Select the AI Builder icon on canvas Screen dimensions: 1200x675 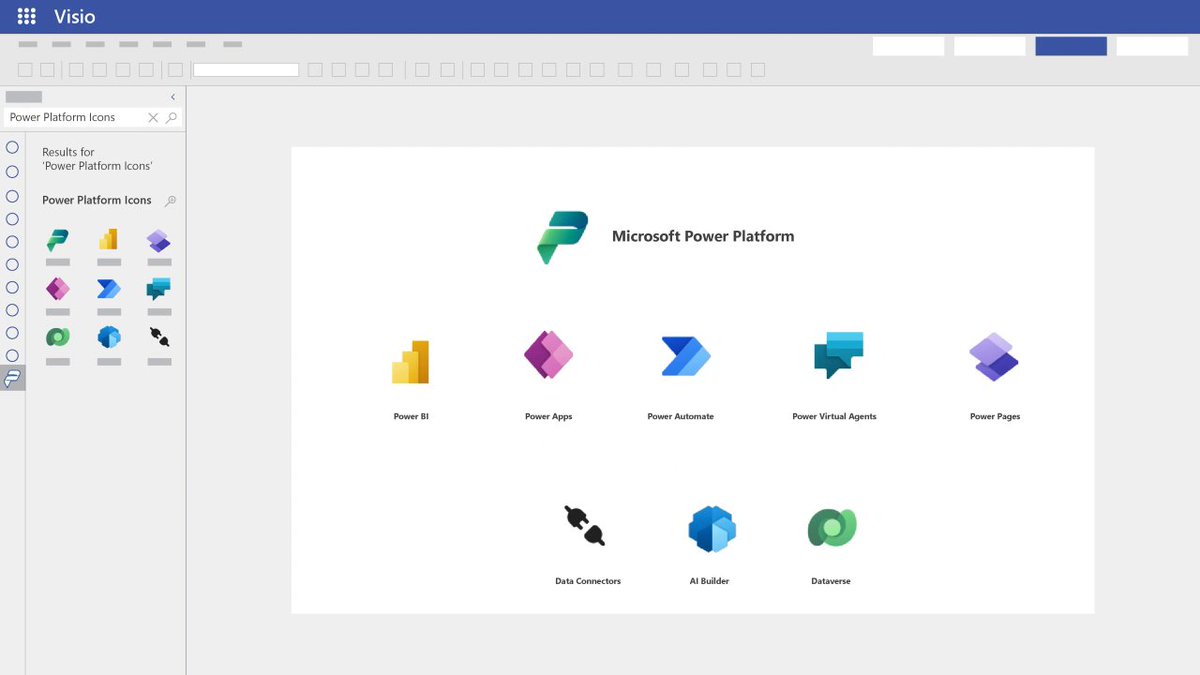[x=712, y=529]
